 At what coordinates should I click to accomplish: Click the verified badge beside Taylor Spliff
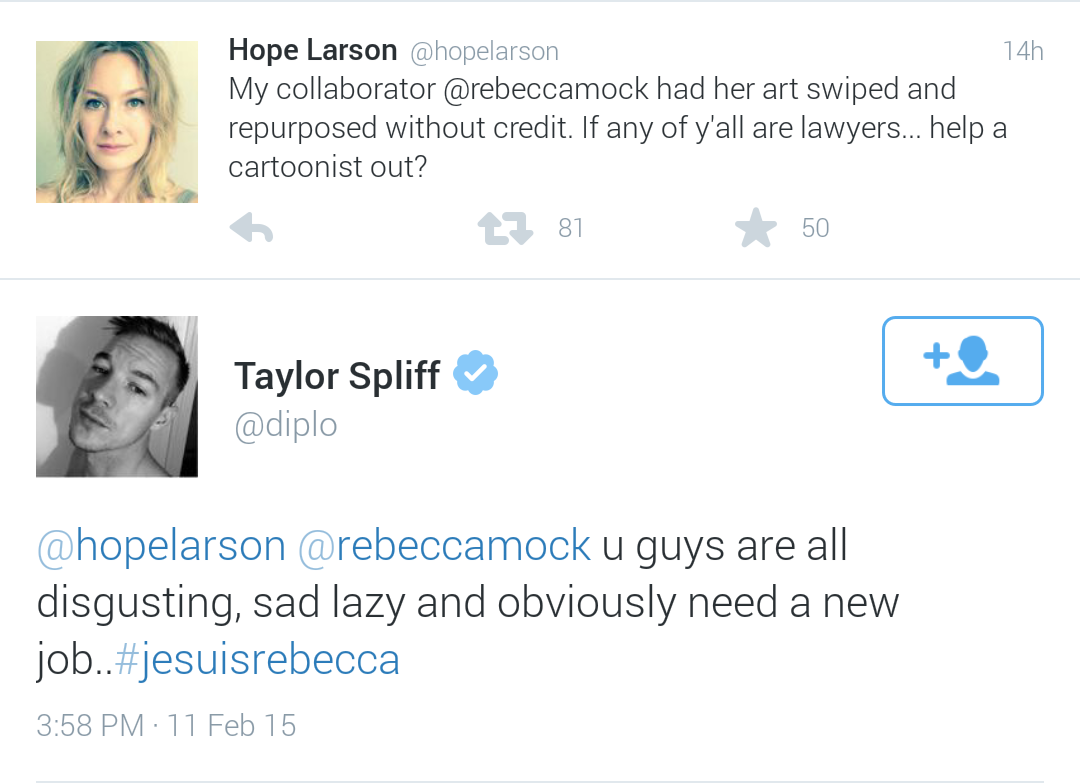pos(475,373)
